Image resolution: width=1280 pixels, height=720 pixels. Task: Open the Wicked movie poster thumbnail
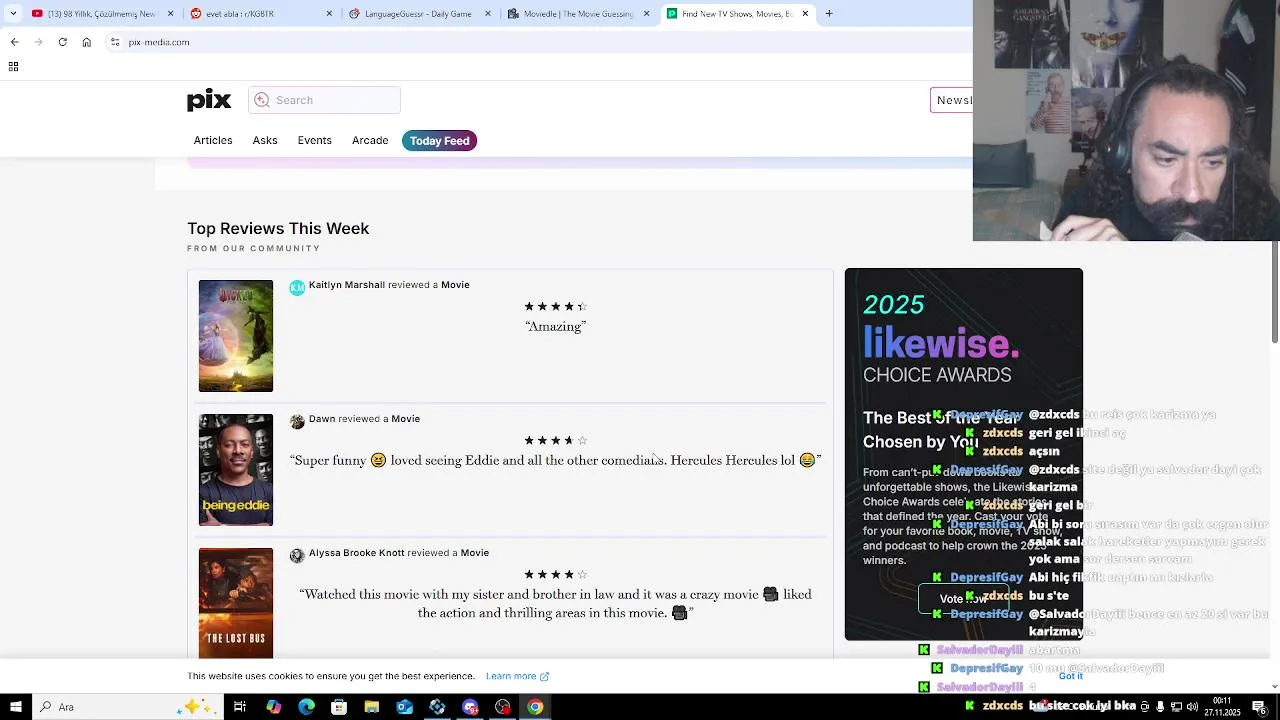point(236,336)
